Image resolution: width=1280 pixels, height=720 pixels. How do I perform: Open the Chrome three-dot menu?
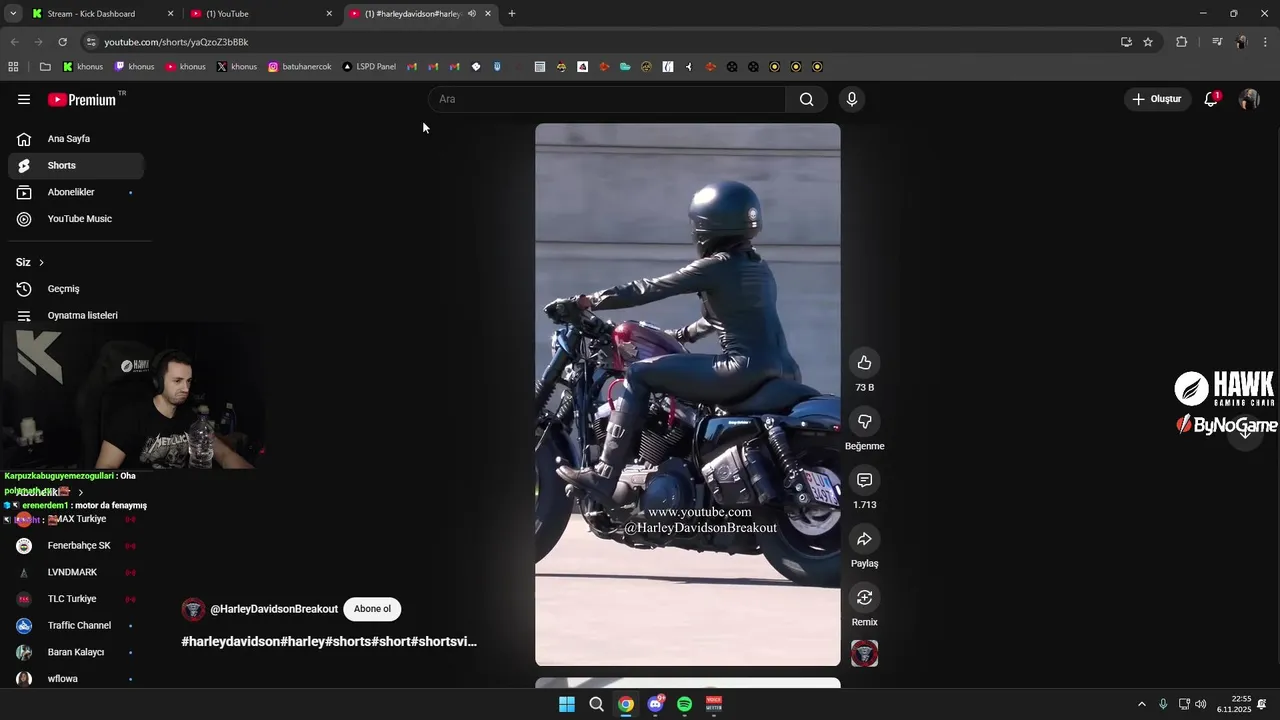[x=1266, y=42]
